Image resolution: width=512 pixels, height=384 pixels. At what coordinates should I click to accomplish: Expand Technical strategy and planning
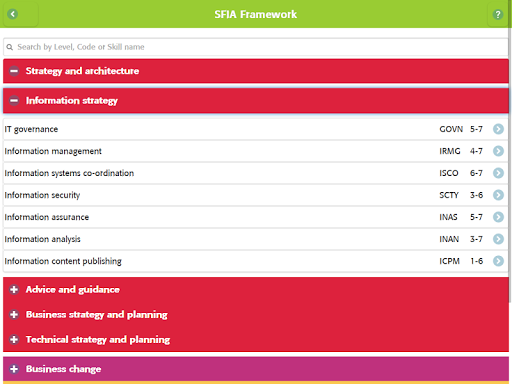click(x=14, y=339)
